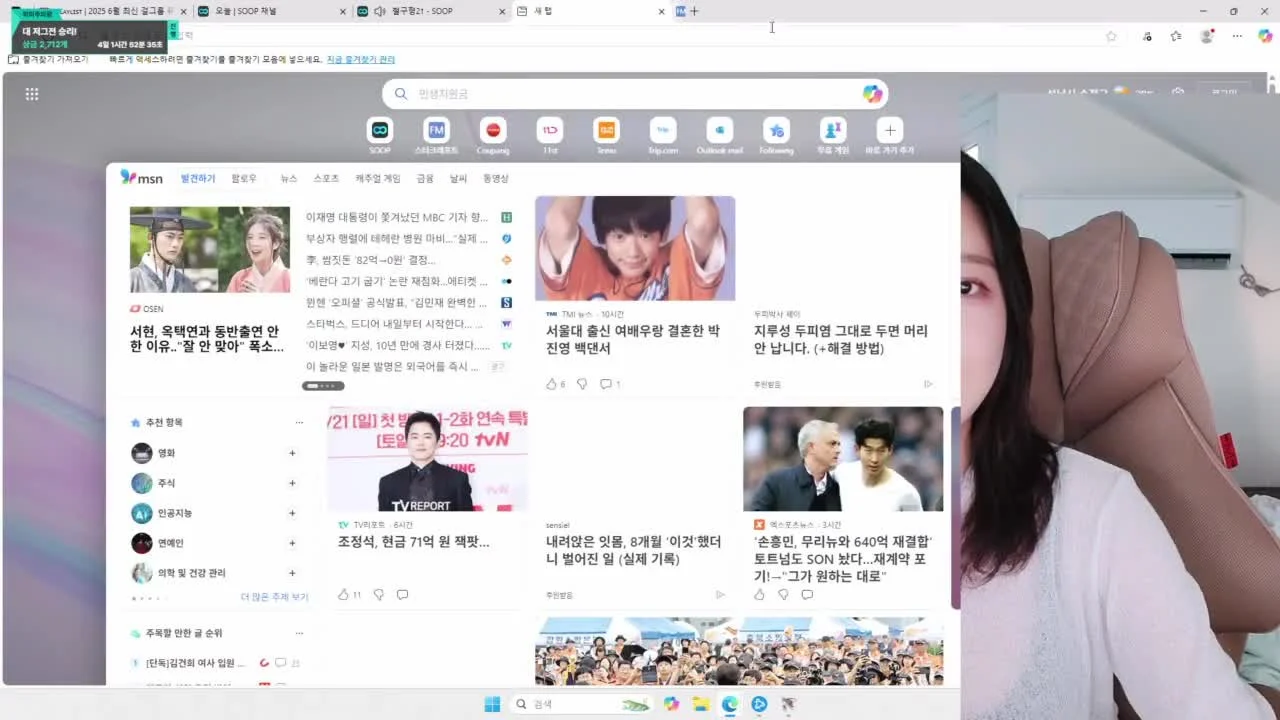Open the Edge settings three-dots menu

(x=1237, y=36)
